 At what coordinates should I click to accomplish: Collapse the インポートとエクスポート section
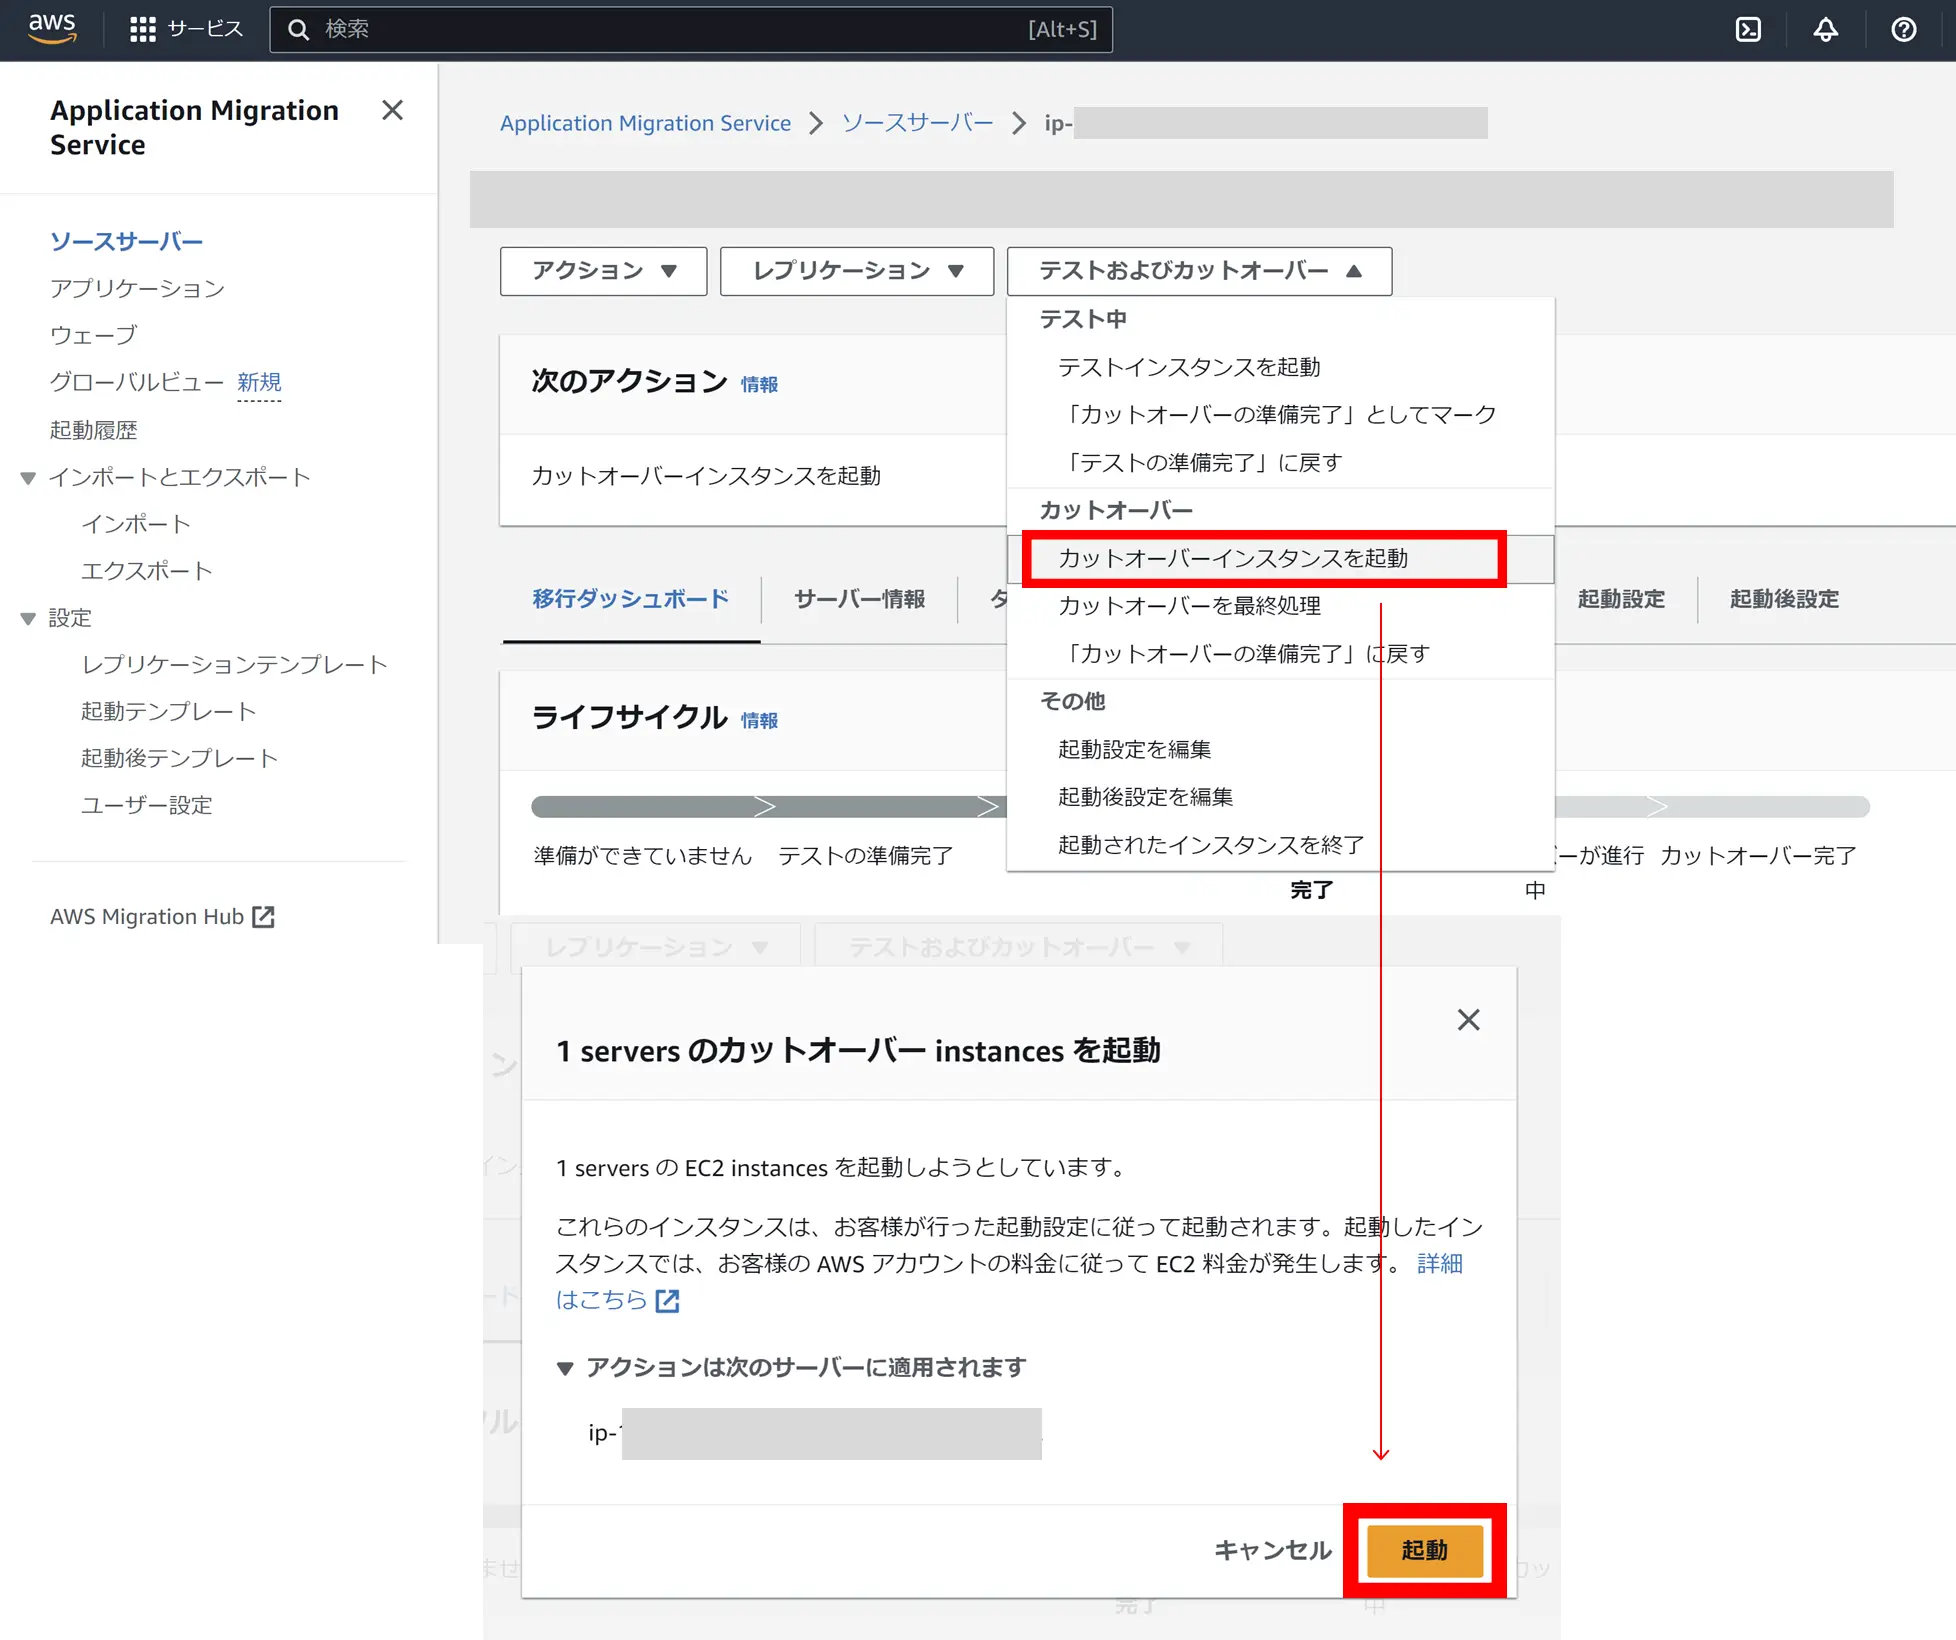28,478
